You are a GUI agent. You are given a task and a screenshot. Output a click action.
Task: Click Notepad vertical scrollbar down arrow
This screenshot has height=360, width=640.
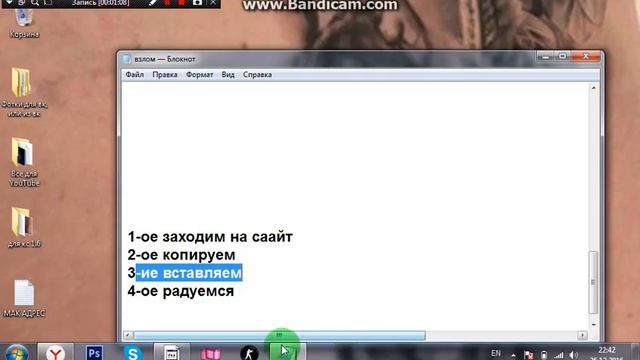click(593, 324)
